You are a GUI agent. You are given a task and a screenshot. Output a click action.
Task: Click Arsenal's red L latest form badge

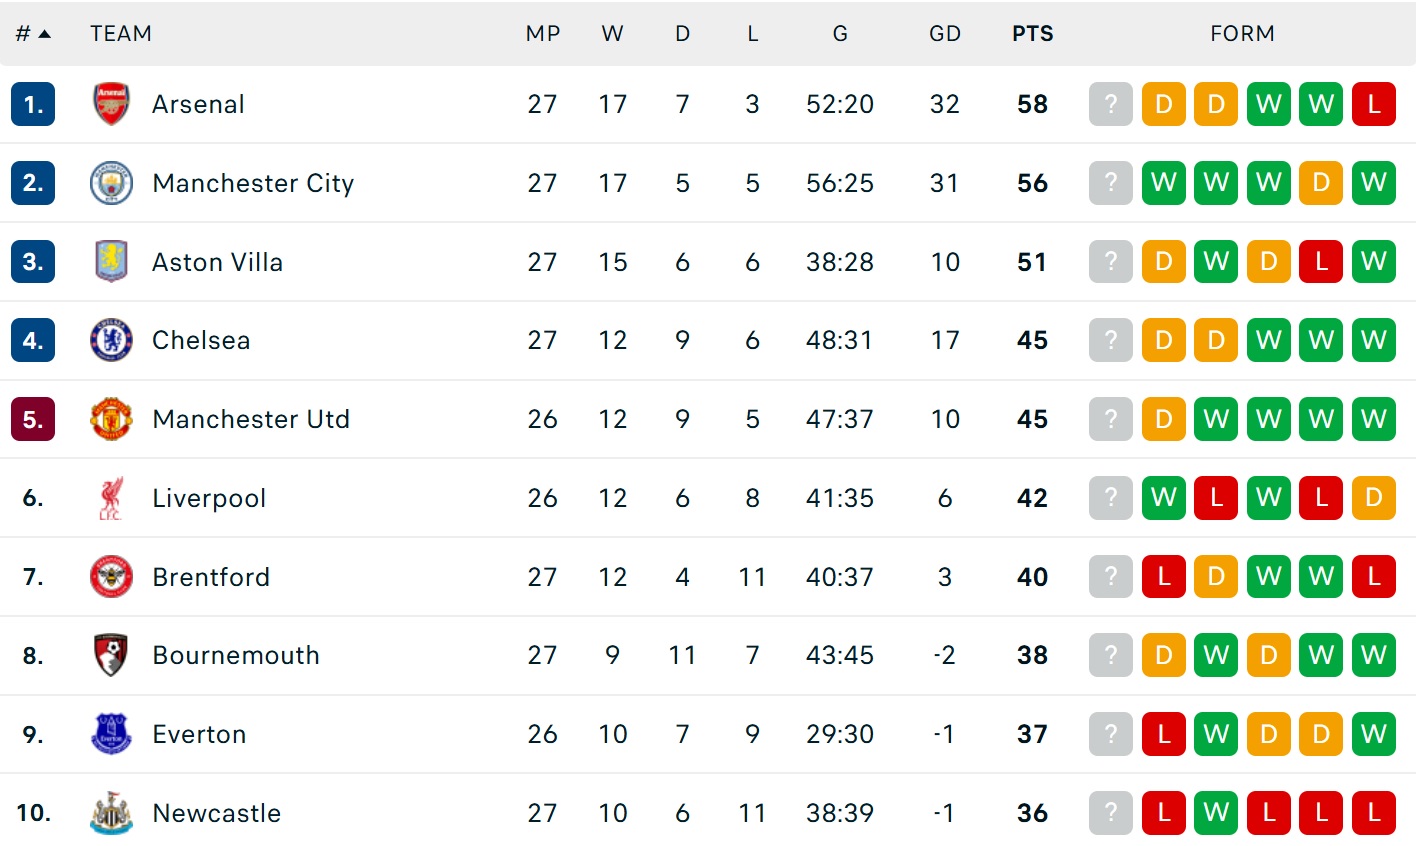[x=1373, y=104]
